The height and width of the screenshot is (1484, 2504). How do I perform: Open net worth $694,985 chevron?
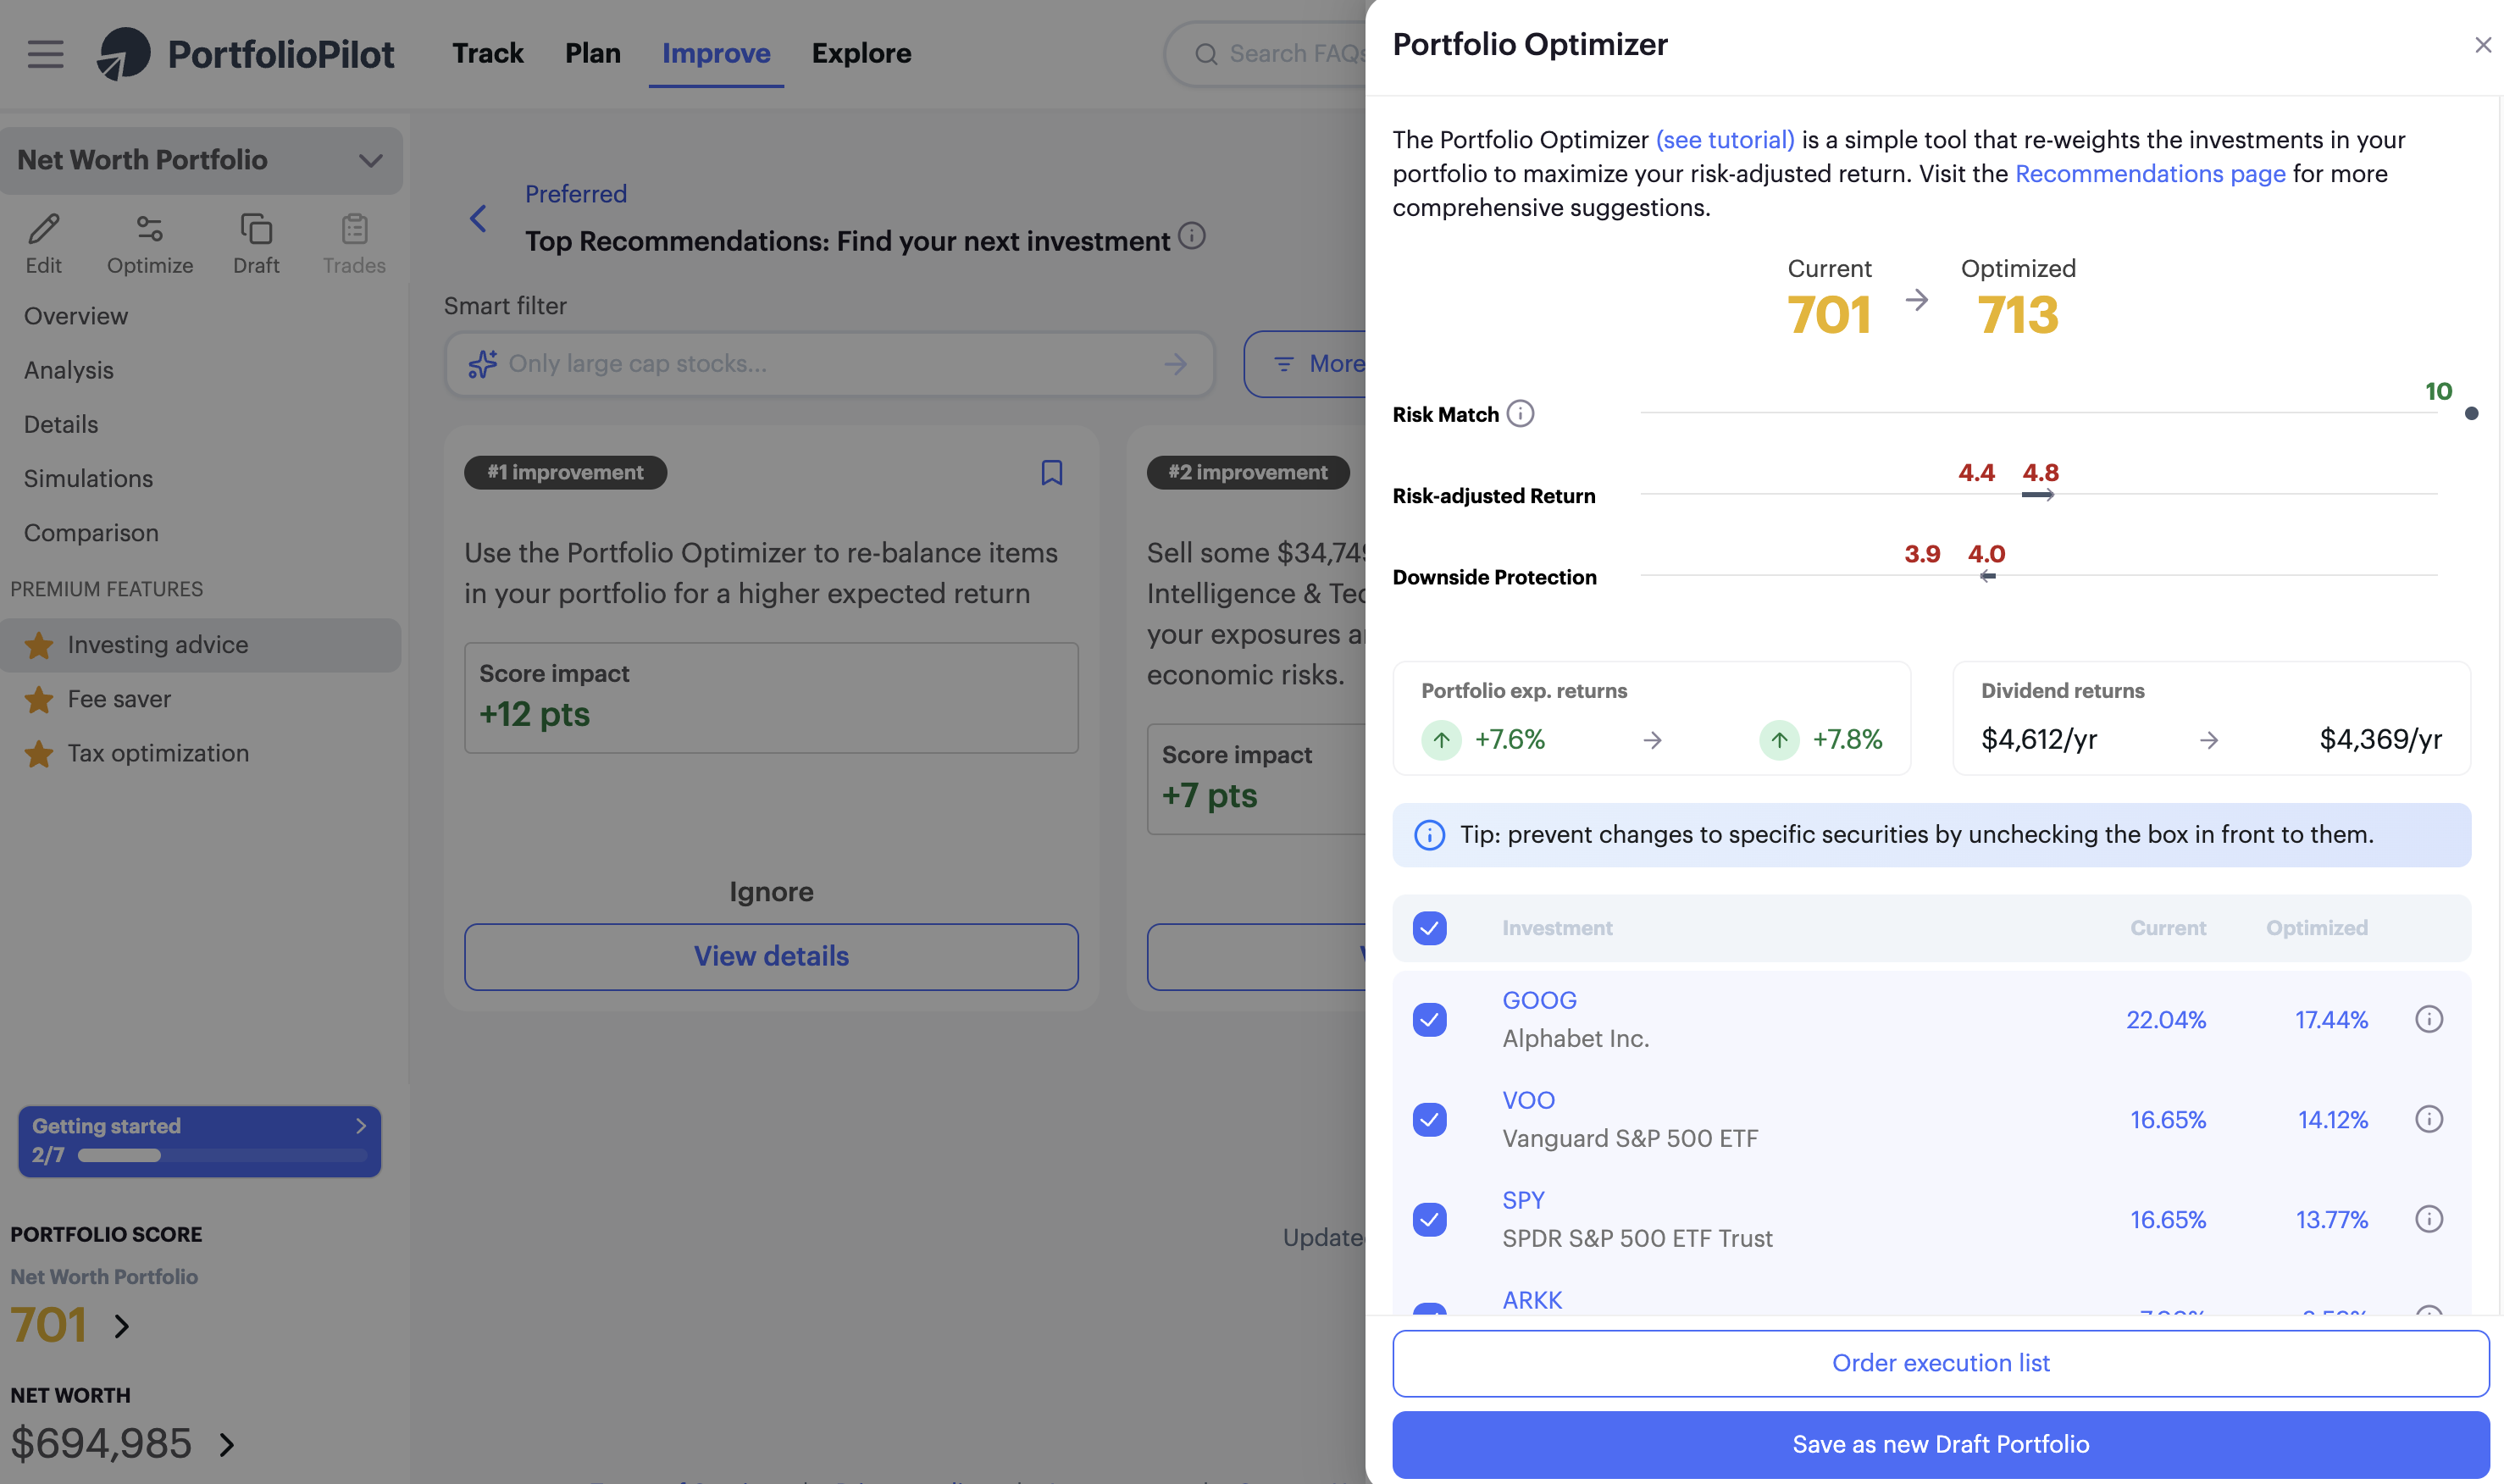(227, 1444)
